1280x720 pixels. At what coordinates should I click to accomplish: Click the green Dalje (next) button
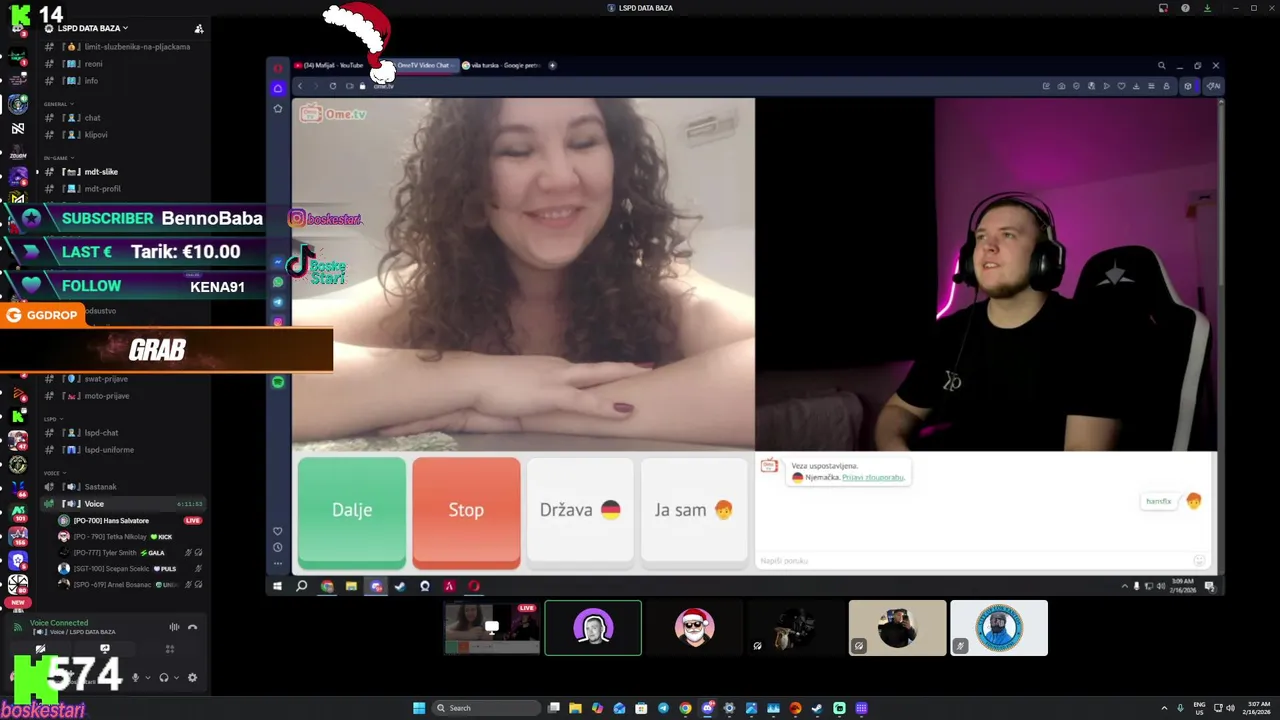coord(352,513)
